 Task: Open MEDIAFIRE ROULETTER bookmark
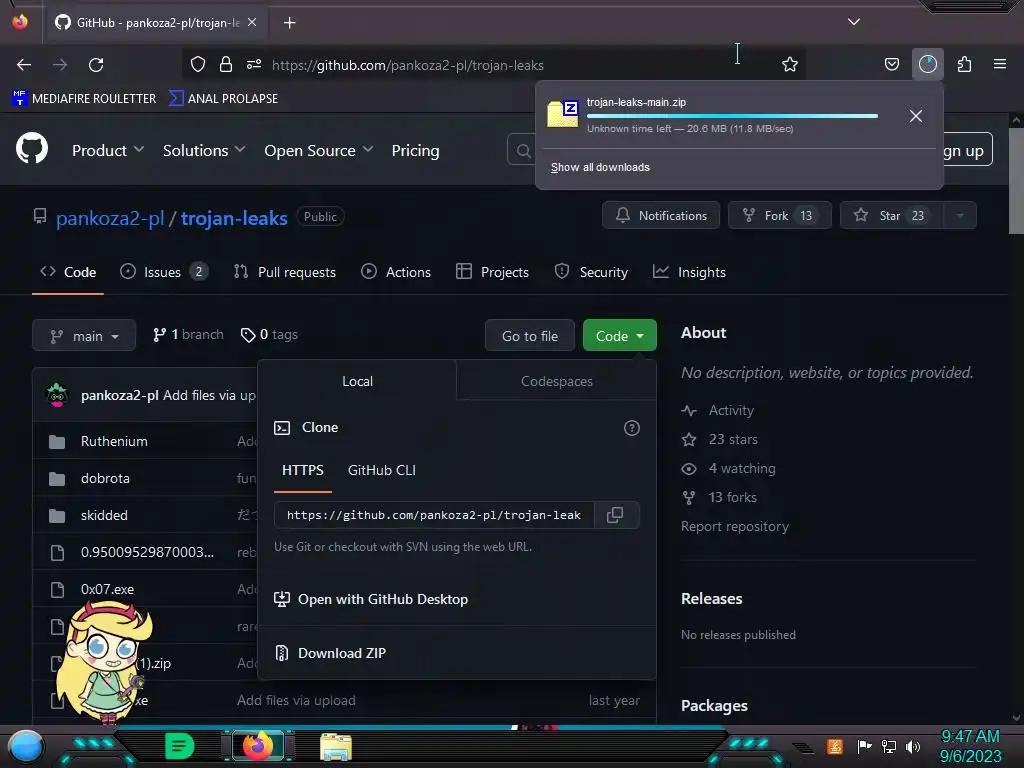pos(84,98)
